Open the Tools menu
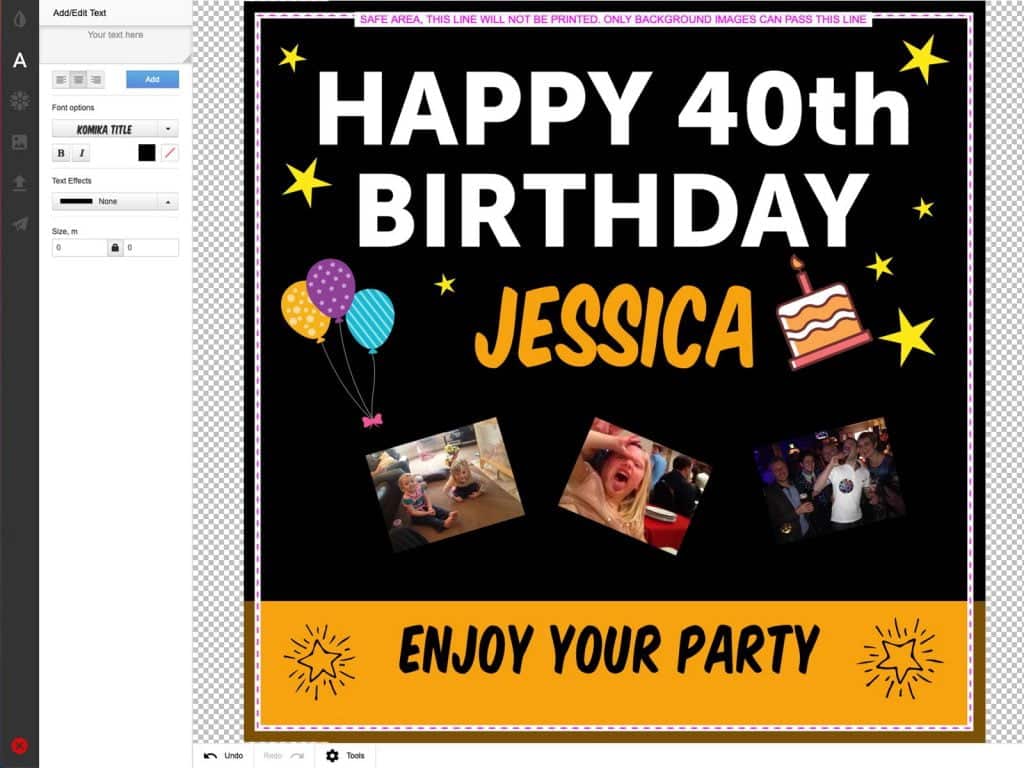Screen dimensions: 1024x768 click(345, 756)
